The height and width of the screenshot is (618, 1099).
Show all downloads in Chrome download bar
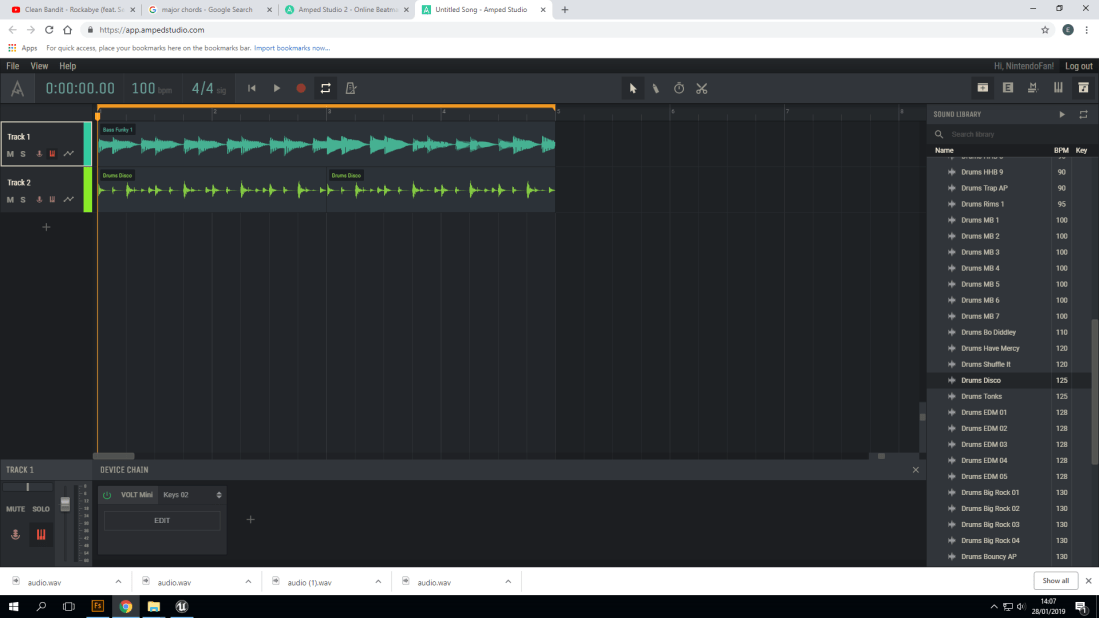1055,581
